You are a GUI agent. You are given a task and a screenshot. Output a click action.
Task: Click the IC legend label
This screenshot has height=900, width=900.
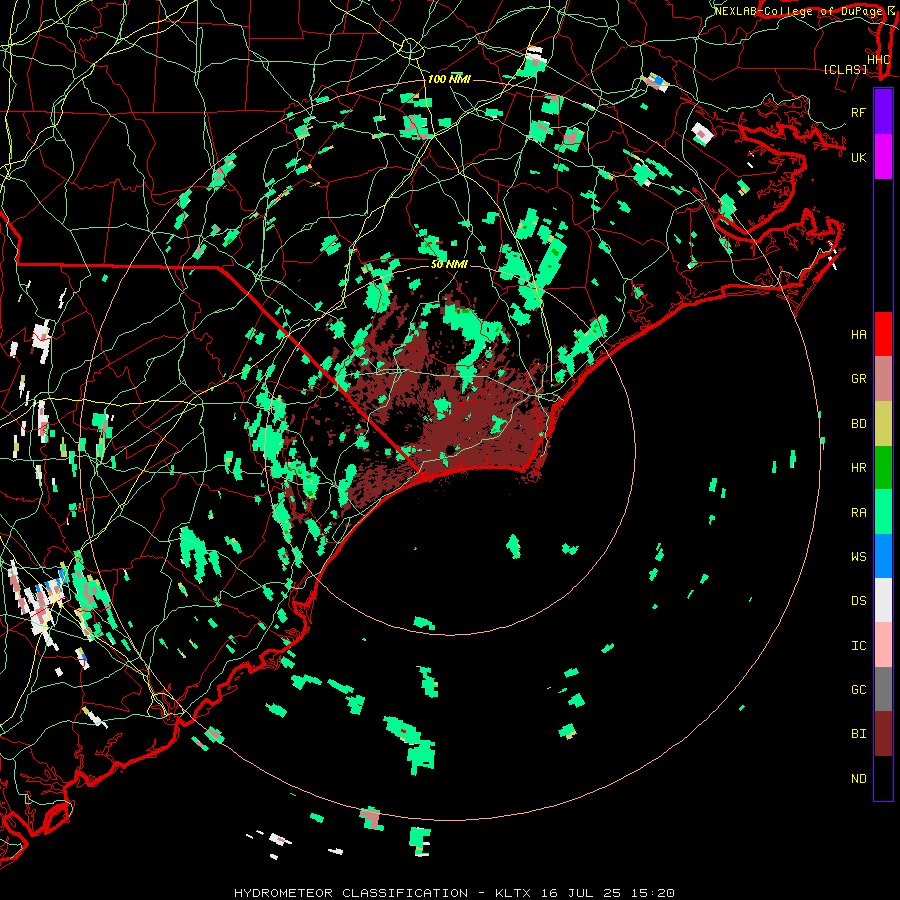click(859, 646)
